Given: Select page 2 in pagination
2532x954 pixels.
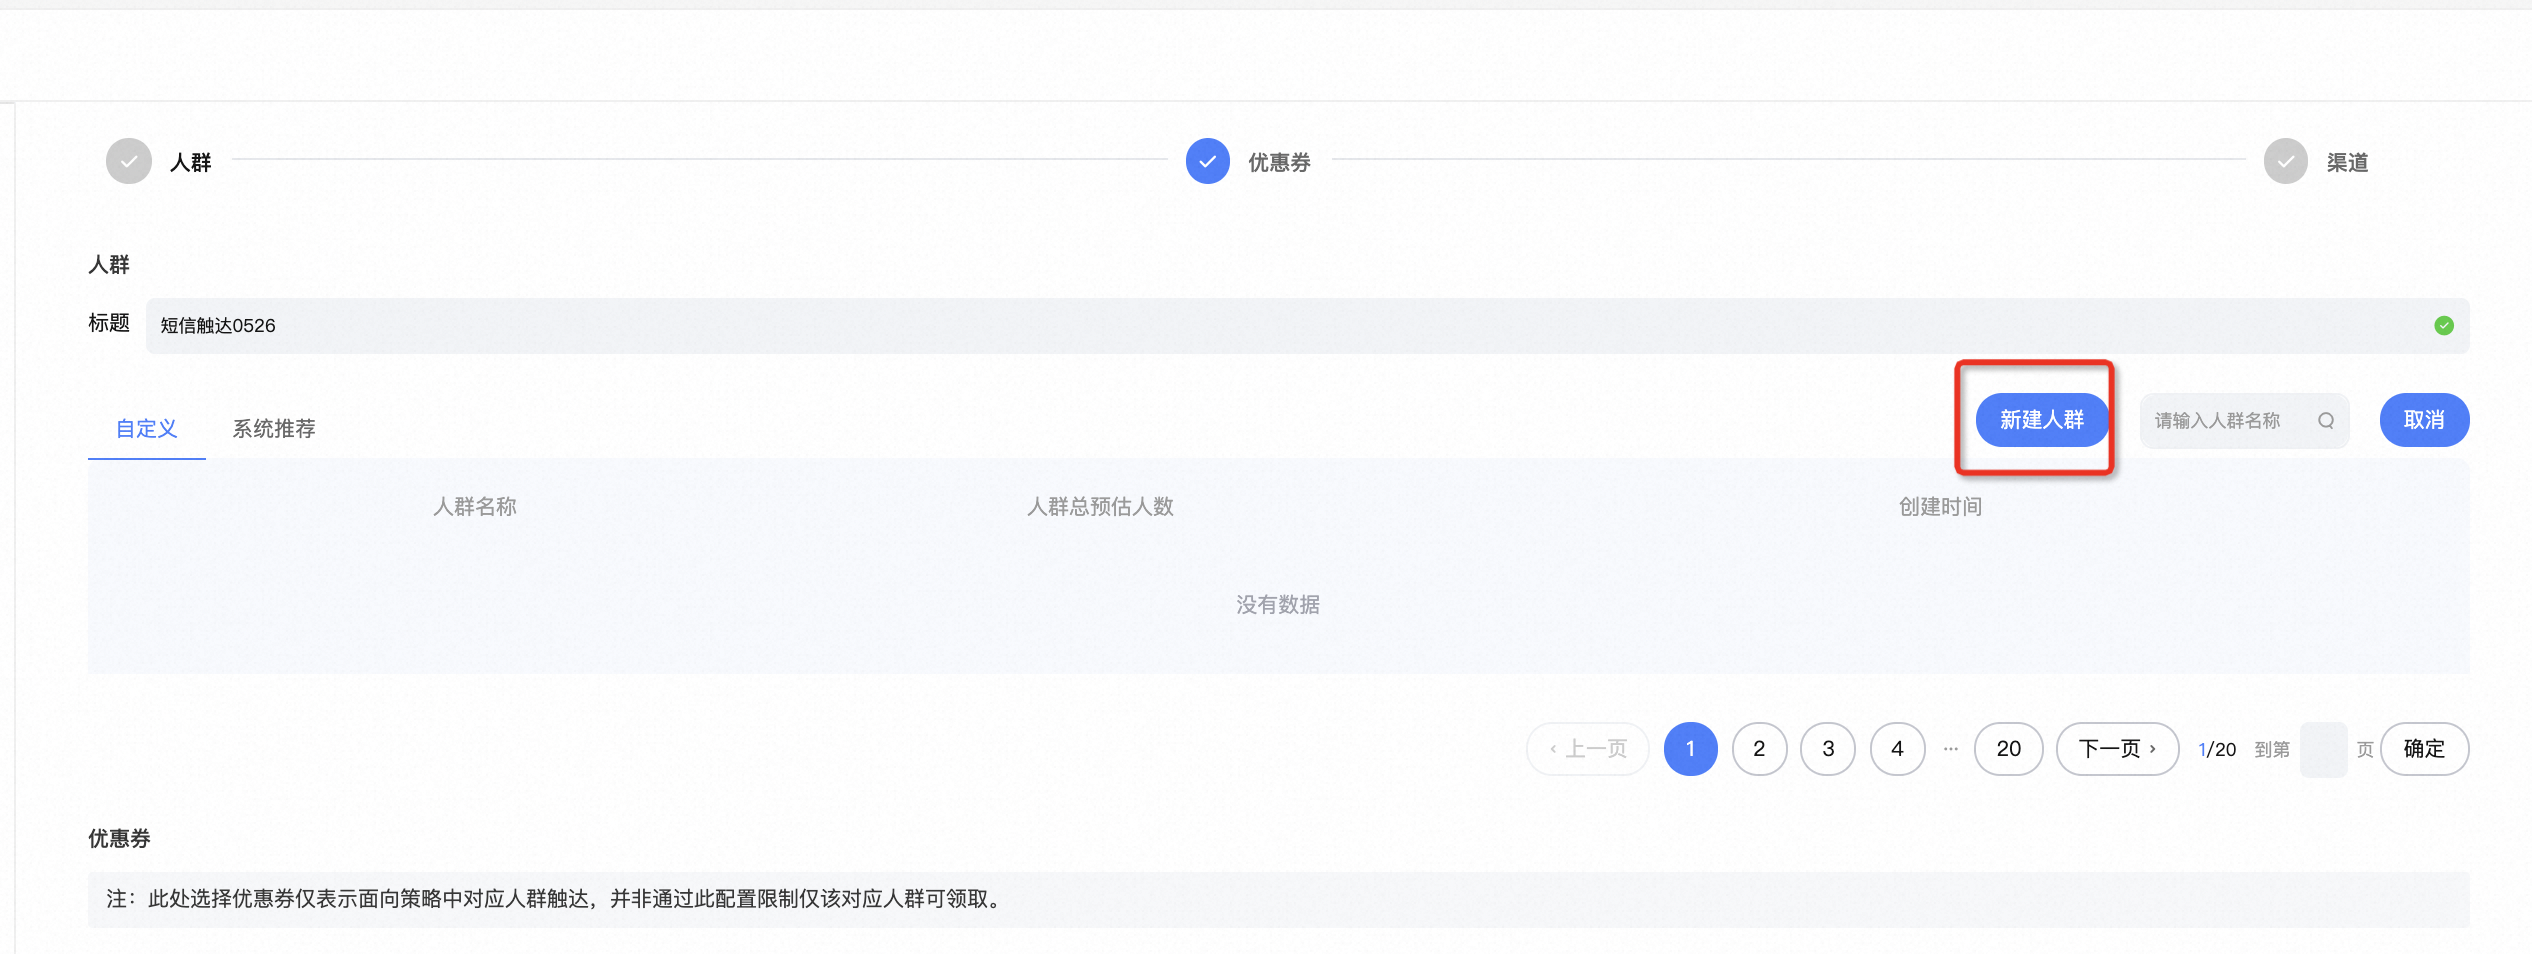Looking at the screenshot, I should coord(1759,749).
